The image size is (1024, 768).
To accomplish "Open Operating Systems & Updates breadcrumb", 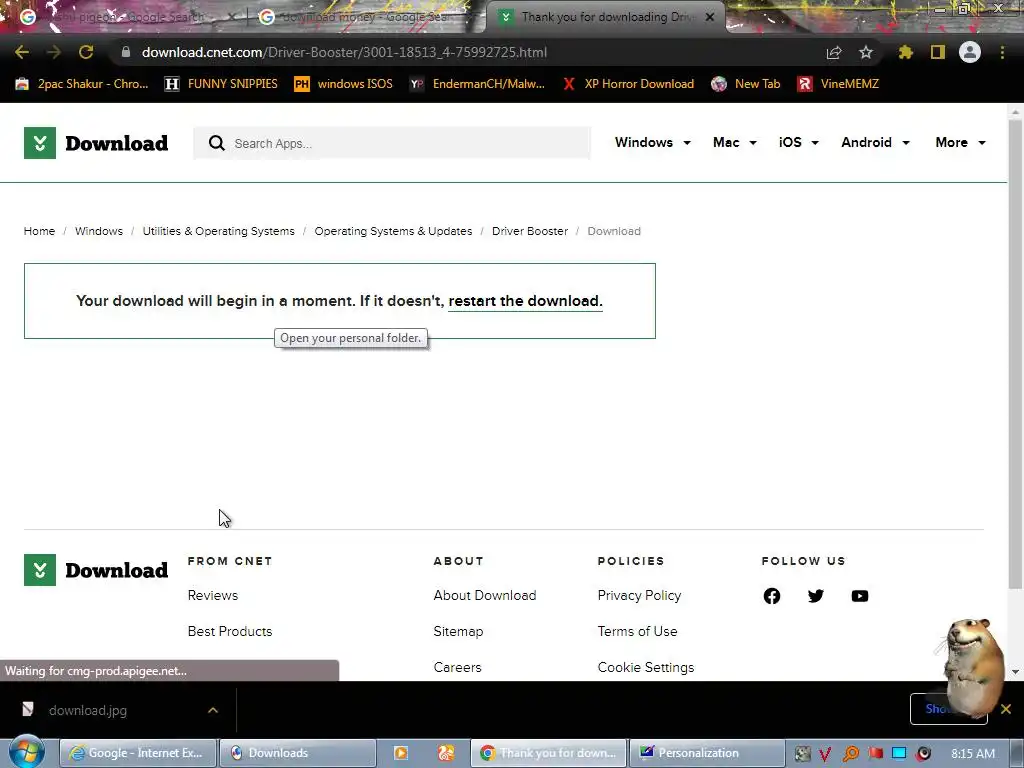I will click(393, 231).
